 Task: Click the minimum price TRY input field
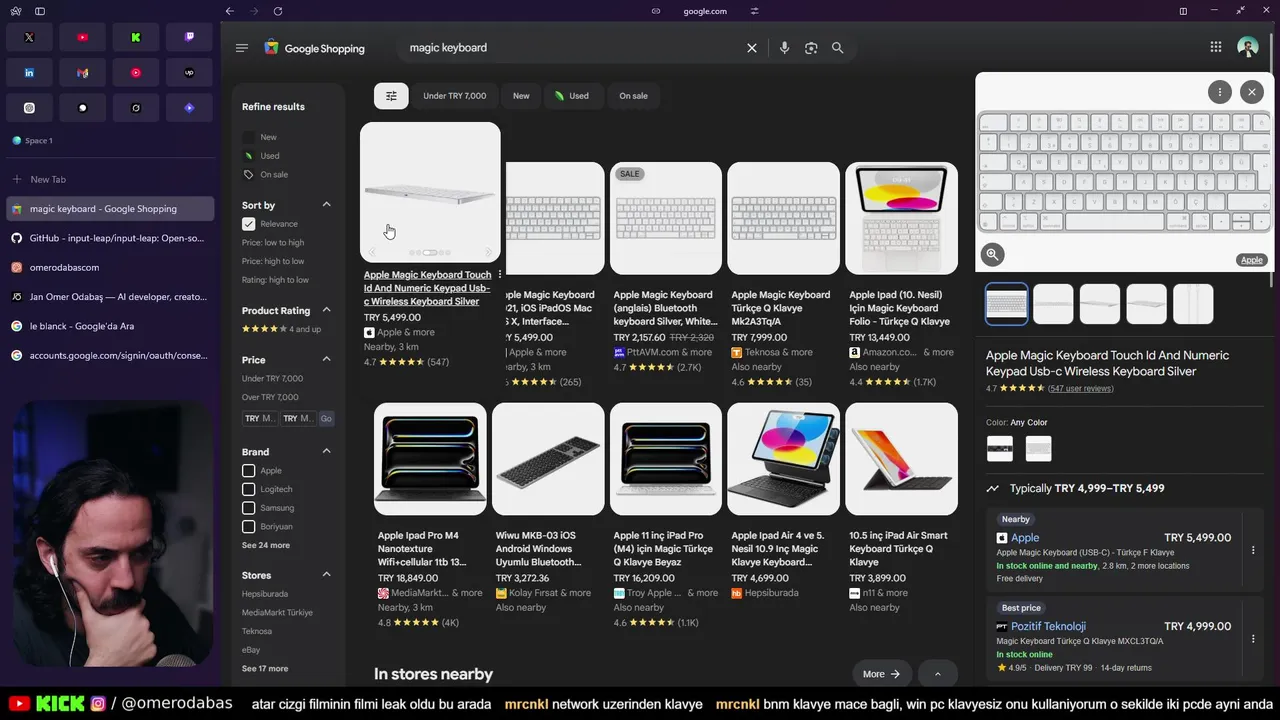click(x=259, y=418)
